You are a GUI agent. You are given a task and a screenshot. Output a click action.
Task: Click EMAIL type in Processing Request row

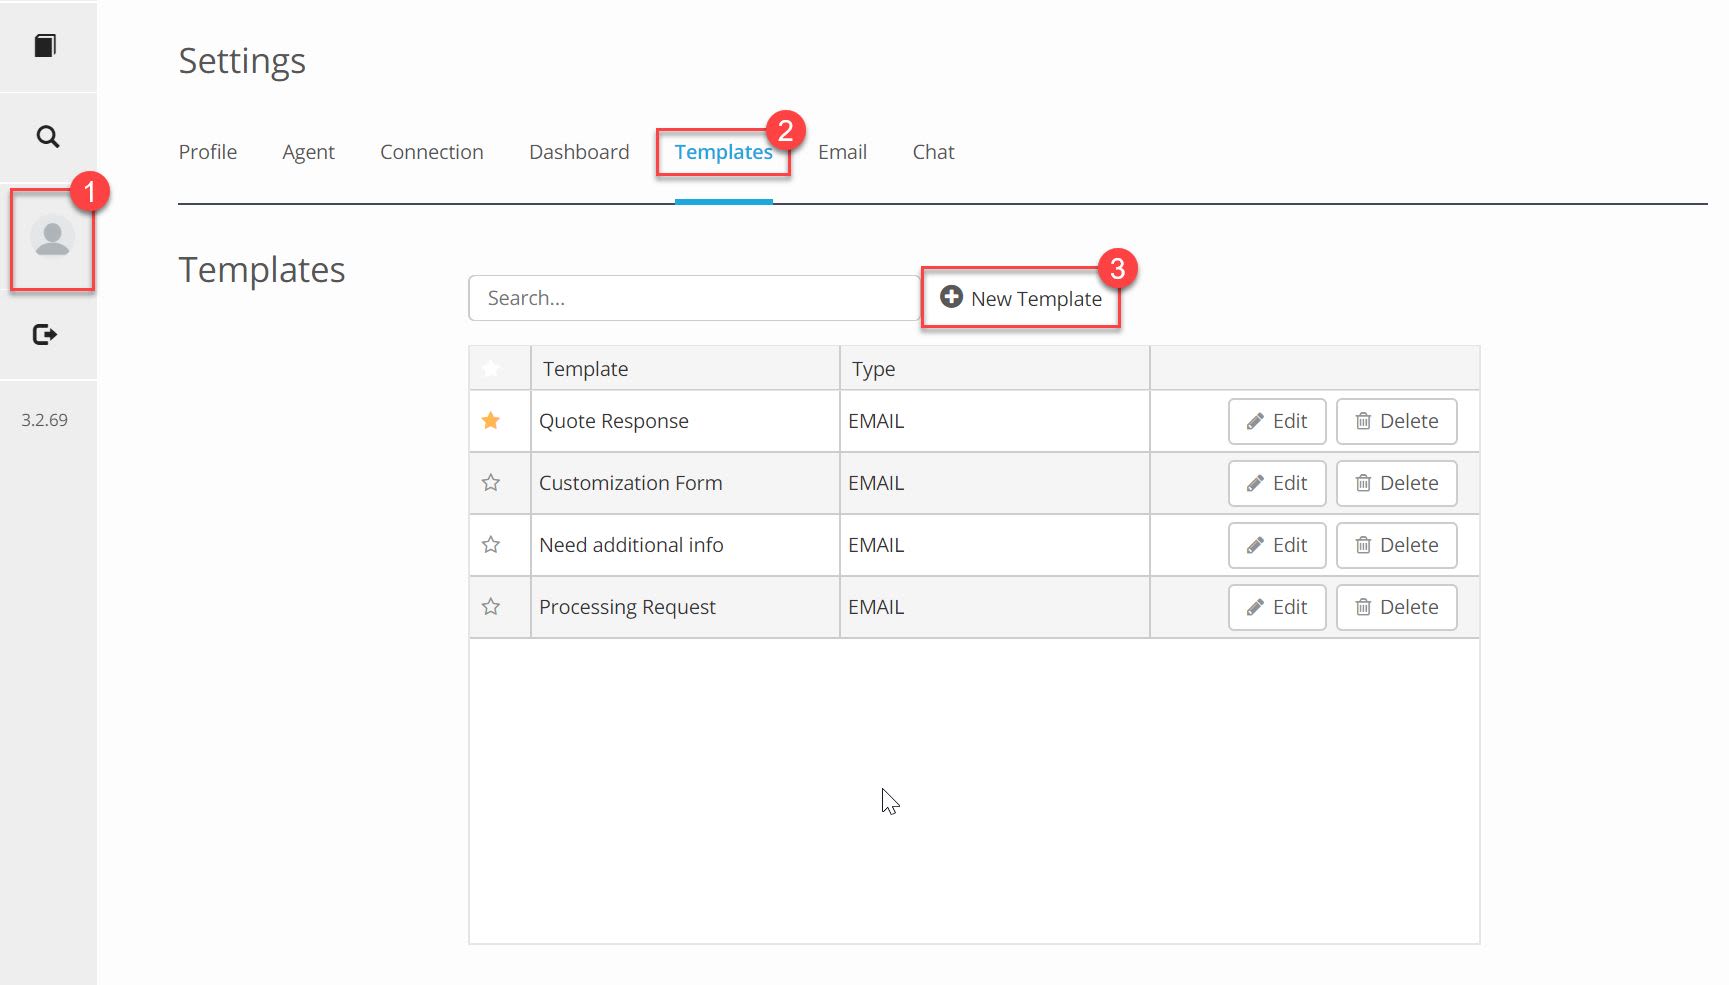point(876,607)
